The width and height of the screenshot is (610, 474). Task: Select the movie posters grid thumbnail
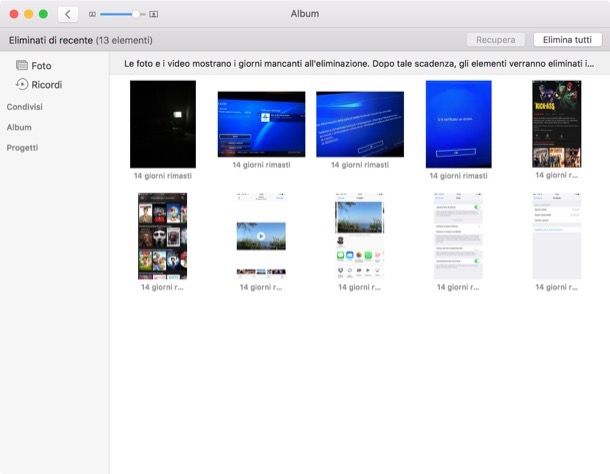pos(163,236)
